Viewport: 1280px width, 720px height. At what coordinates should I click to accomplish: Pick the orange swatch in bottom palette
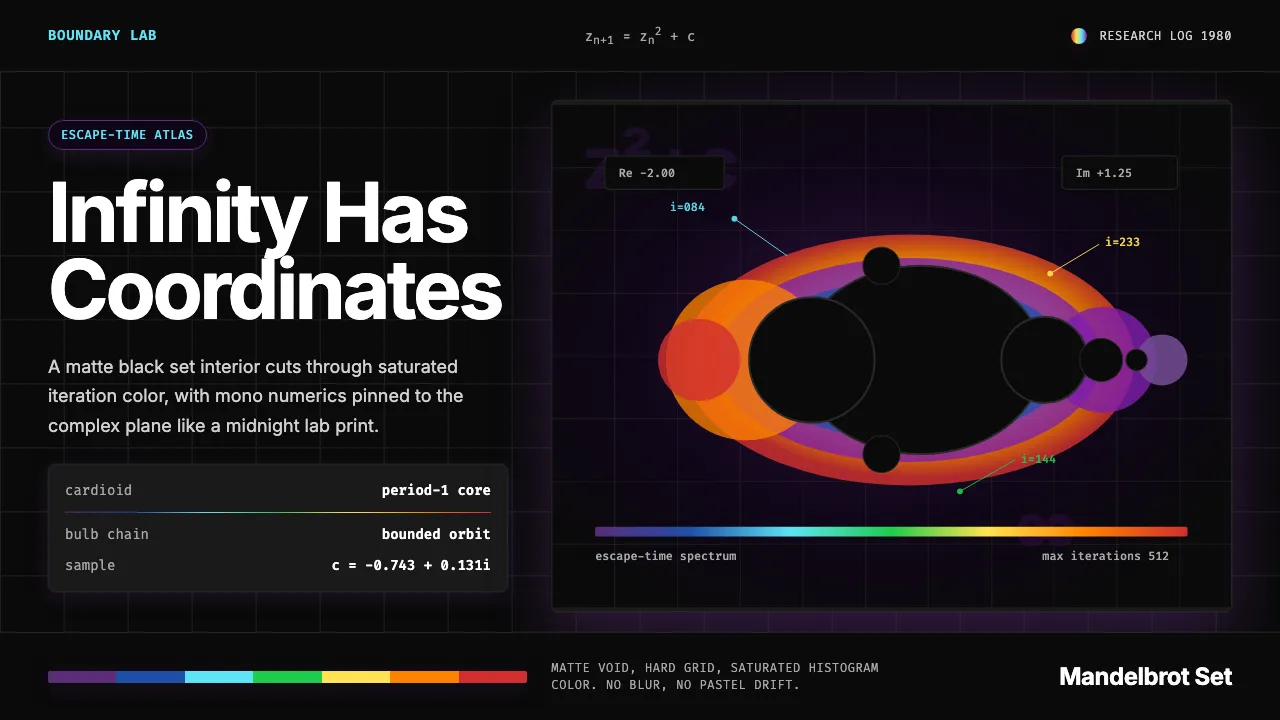point(424,677)
